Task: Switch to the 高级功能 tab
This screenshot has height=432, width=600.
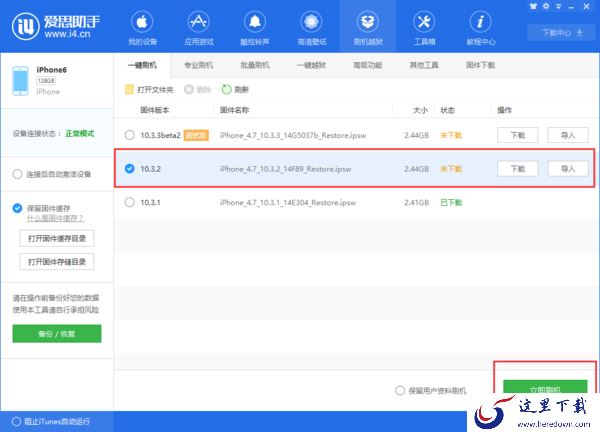Action: coord(368,65)
